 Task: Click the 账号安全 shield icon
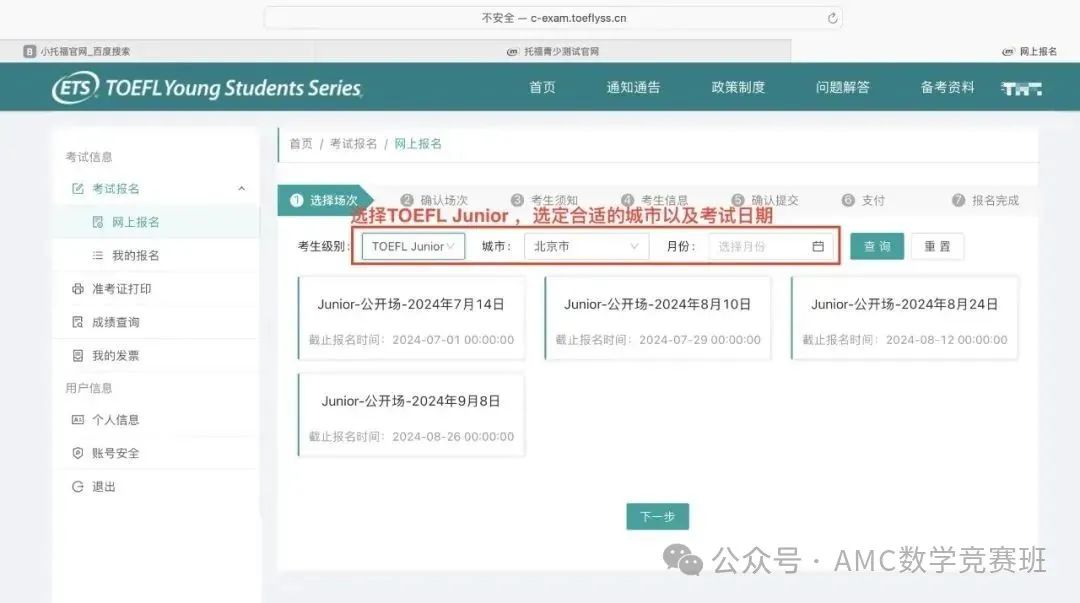coord(78,453)
